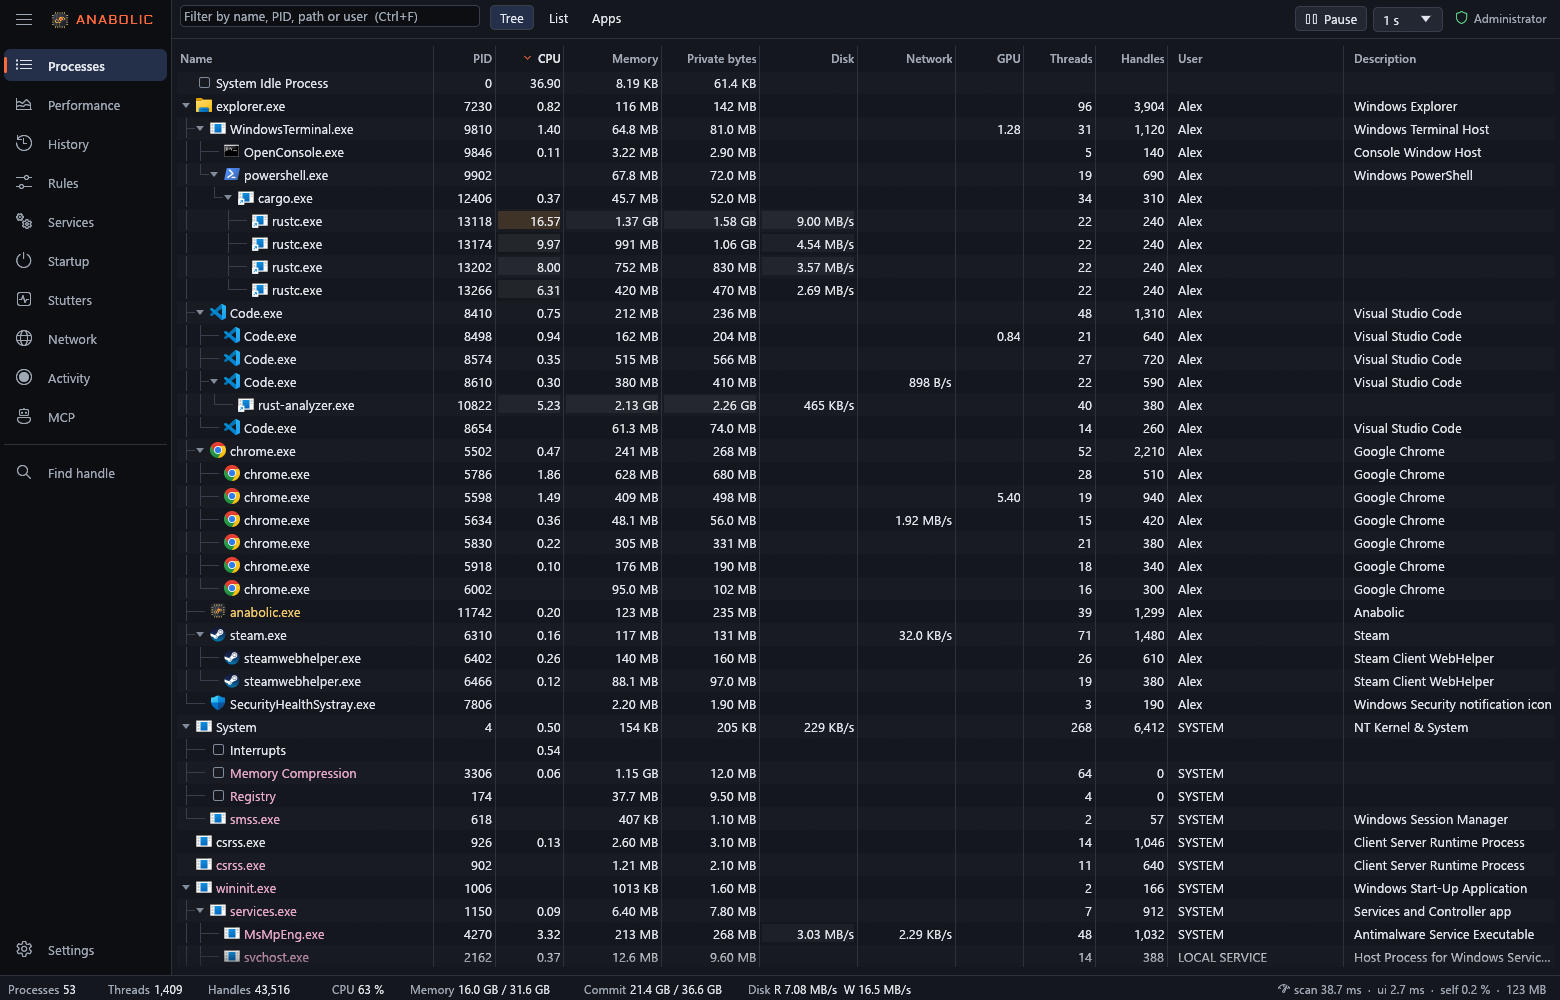1560x1000 pixels.
Task: Collapse the chrome.exe parent subtree
Action: tap(200, 451)
